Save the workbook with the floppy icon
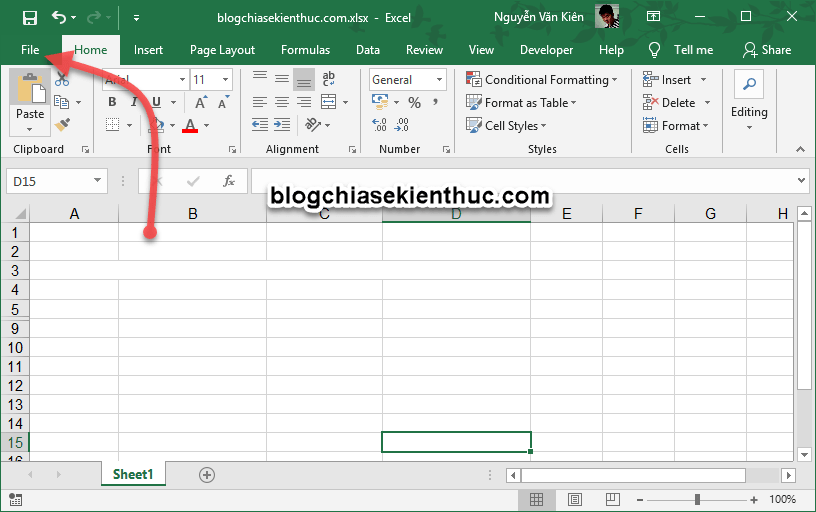The height and width of the screenshot is (512, 816). coord(30,18)
